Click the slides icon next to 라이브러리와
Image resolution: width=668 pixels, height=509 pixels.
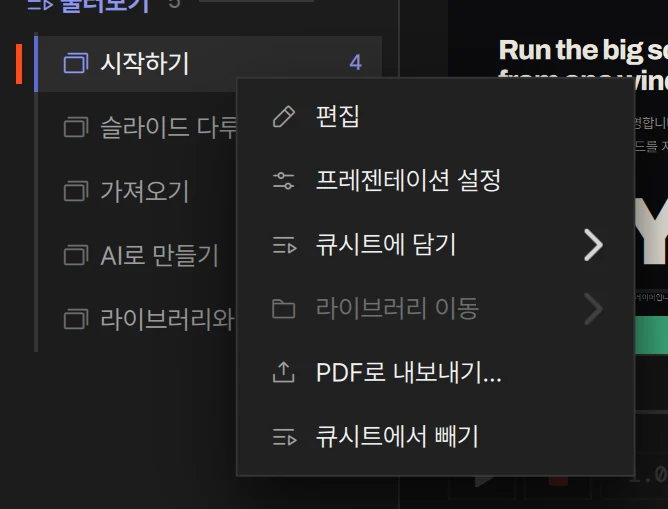(x=76, y=319)
